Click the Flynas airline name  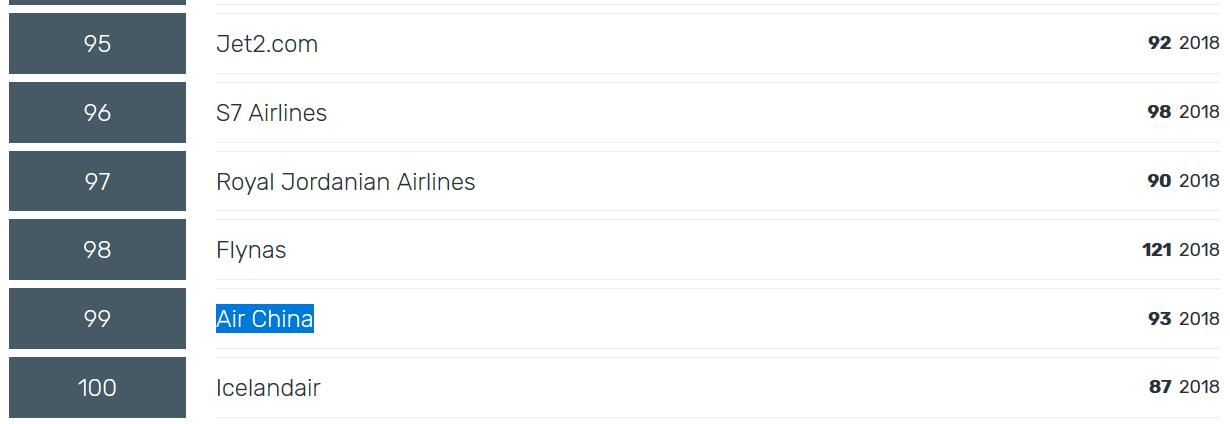click(251, 250)
